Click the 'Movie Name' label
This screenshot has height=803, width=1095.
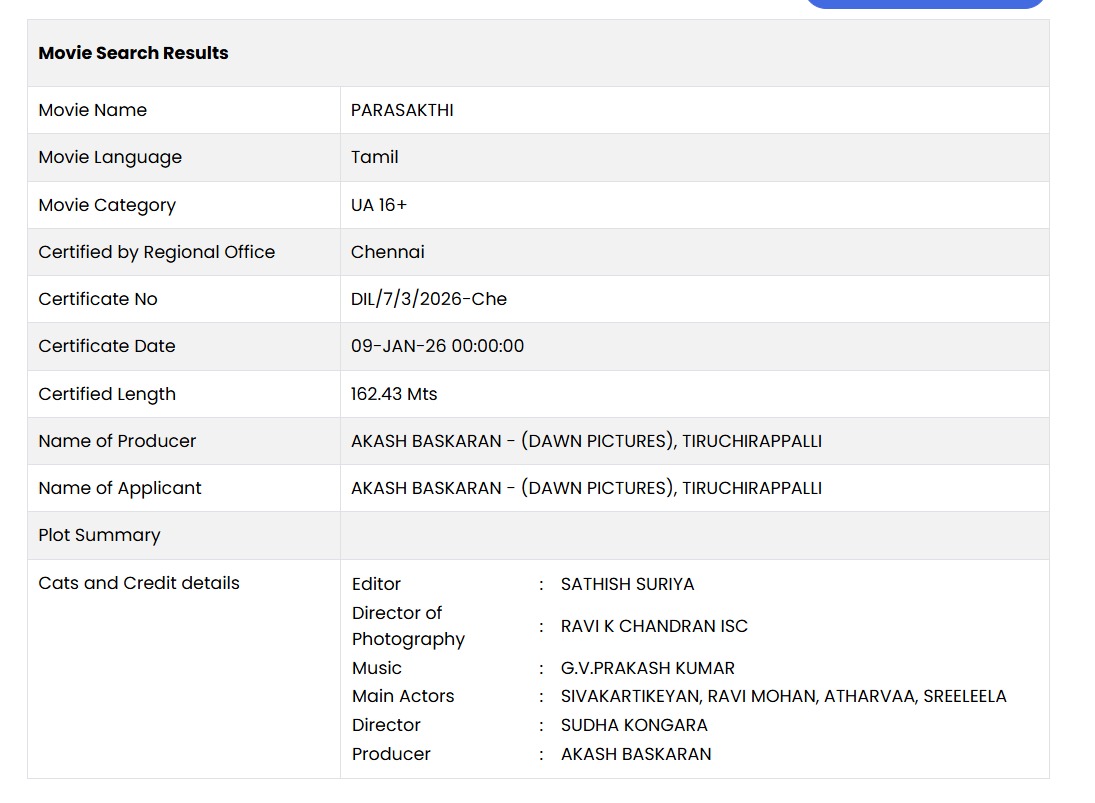click(x=93, y=110)
